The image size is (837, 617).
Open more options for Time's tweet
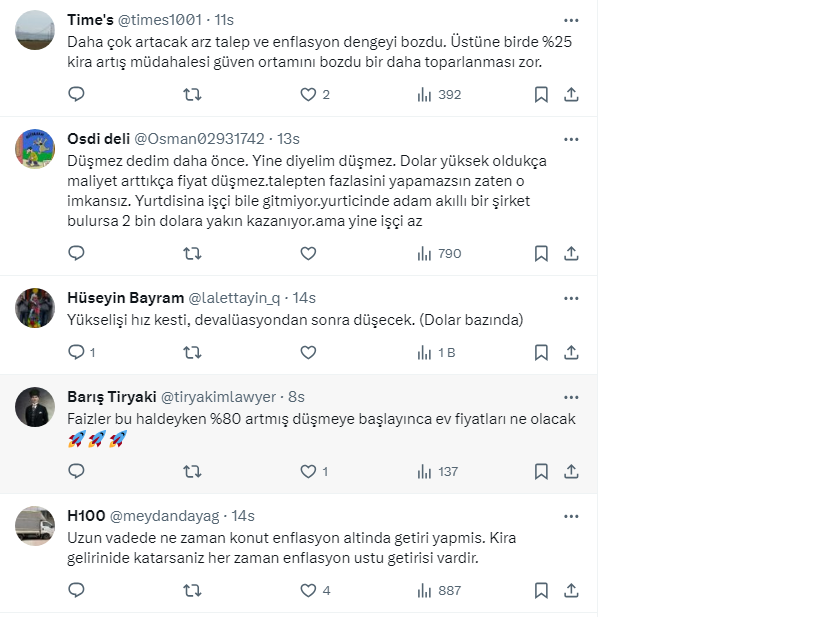[571, 20]
